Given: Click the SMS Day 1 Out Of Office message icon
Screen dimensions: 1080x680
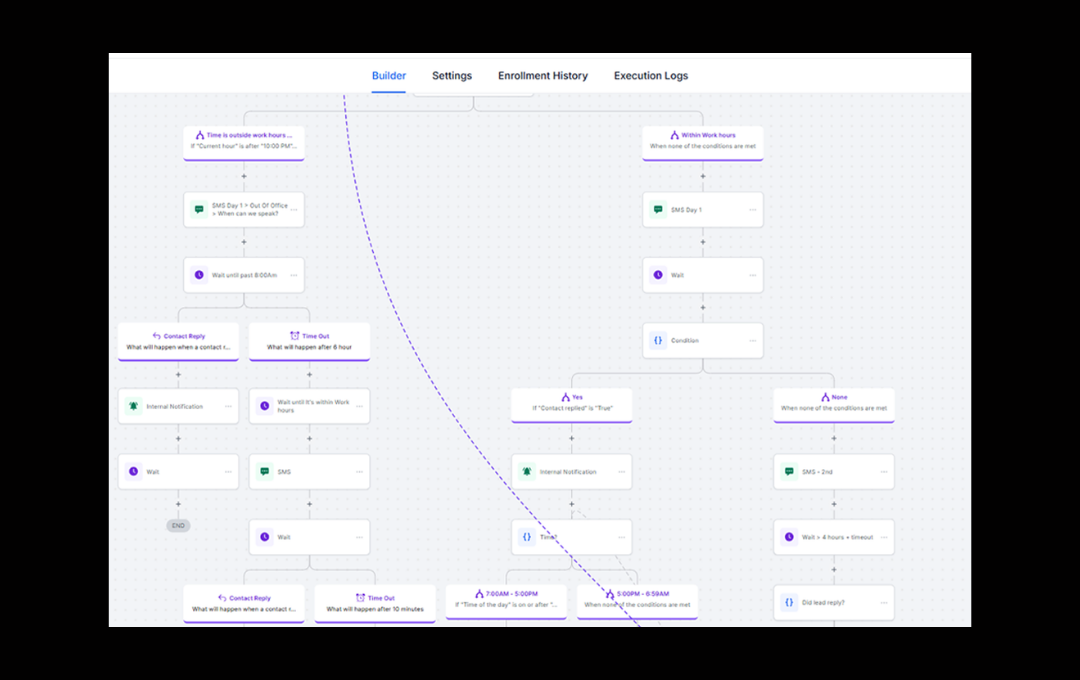Looking at the screenshot, I should 199,210.
